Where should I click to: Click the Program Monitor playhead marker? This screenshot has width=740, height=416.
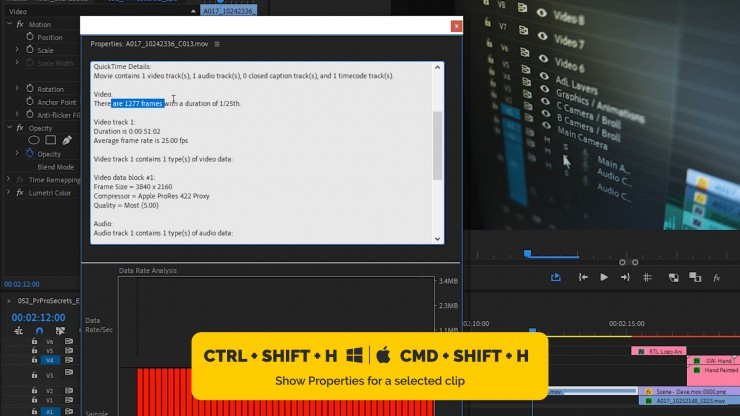tap(527, 254)
